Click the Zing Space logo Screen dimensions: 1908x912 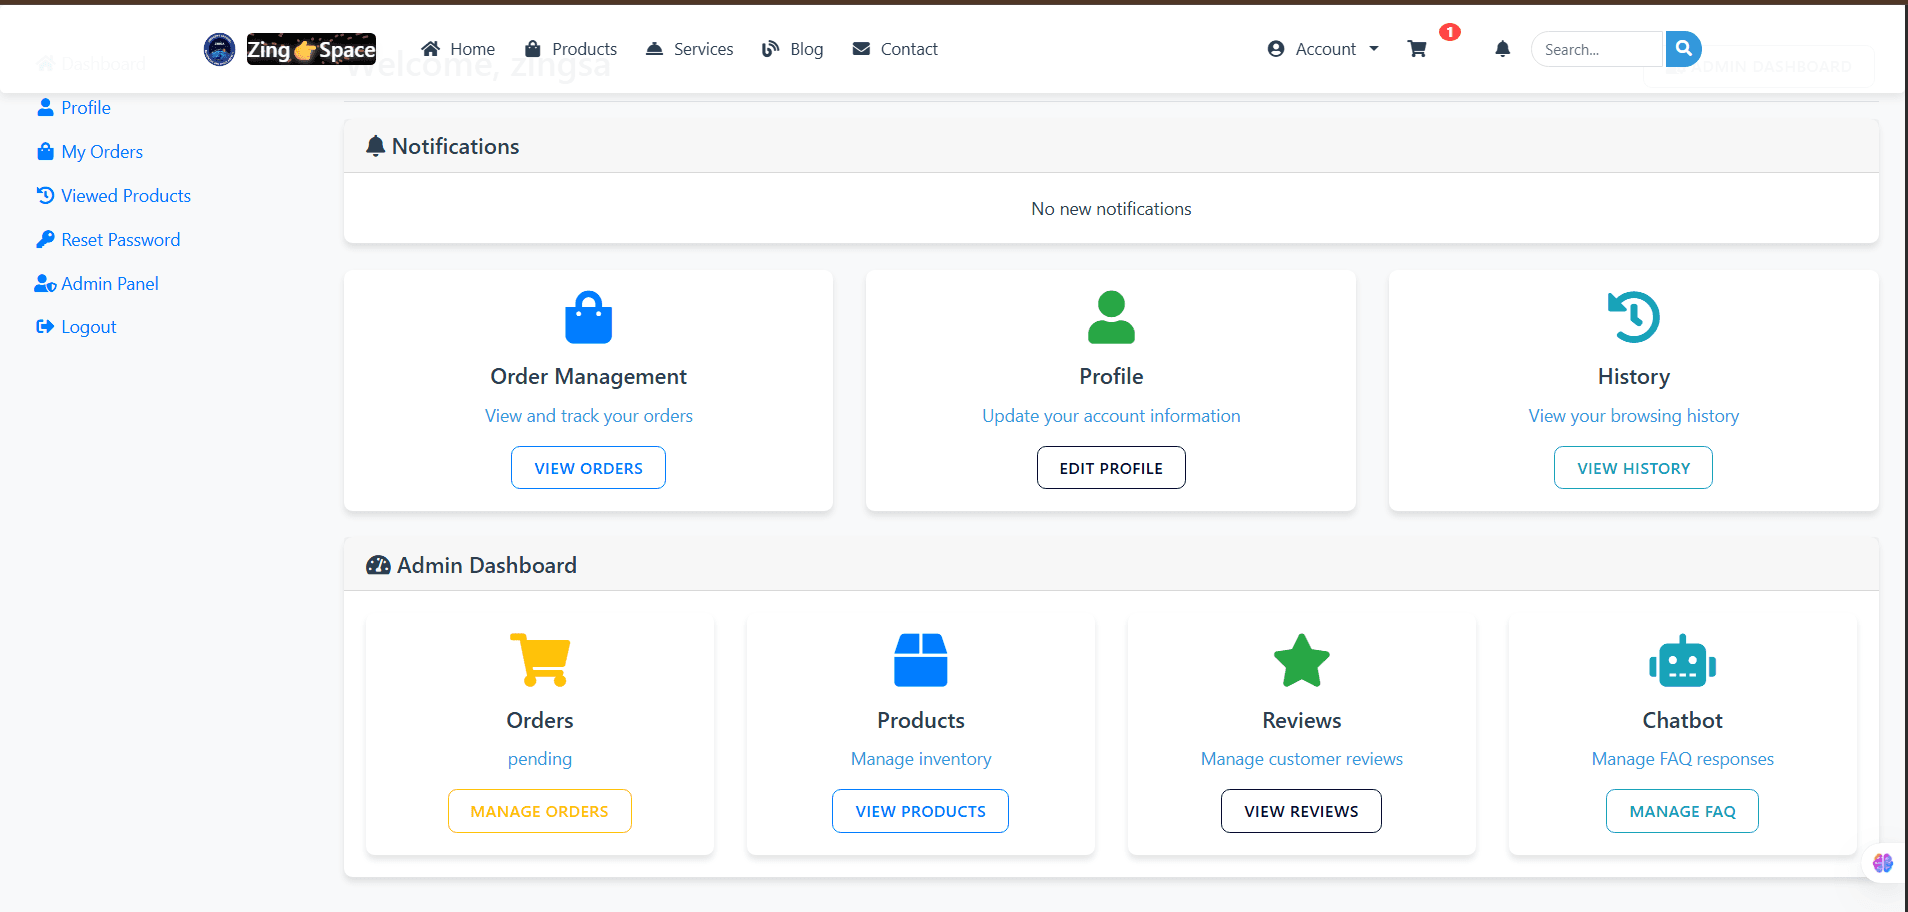pos(310,49)
